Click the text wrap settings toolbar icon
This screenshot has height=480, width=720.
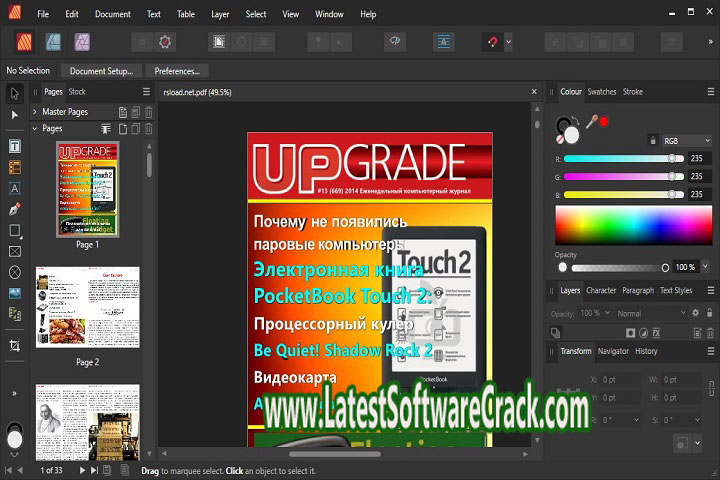(x=219, y=42)
